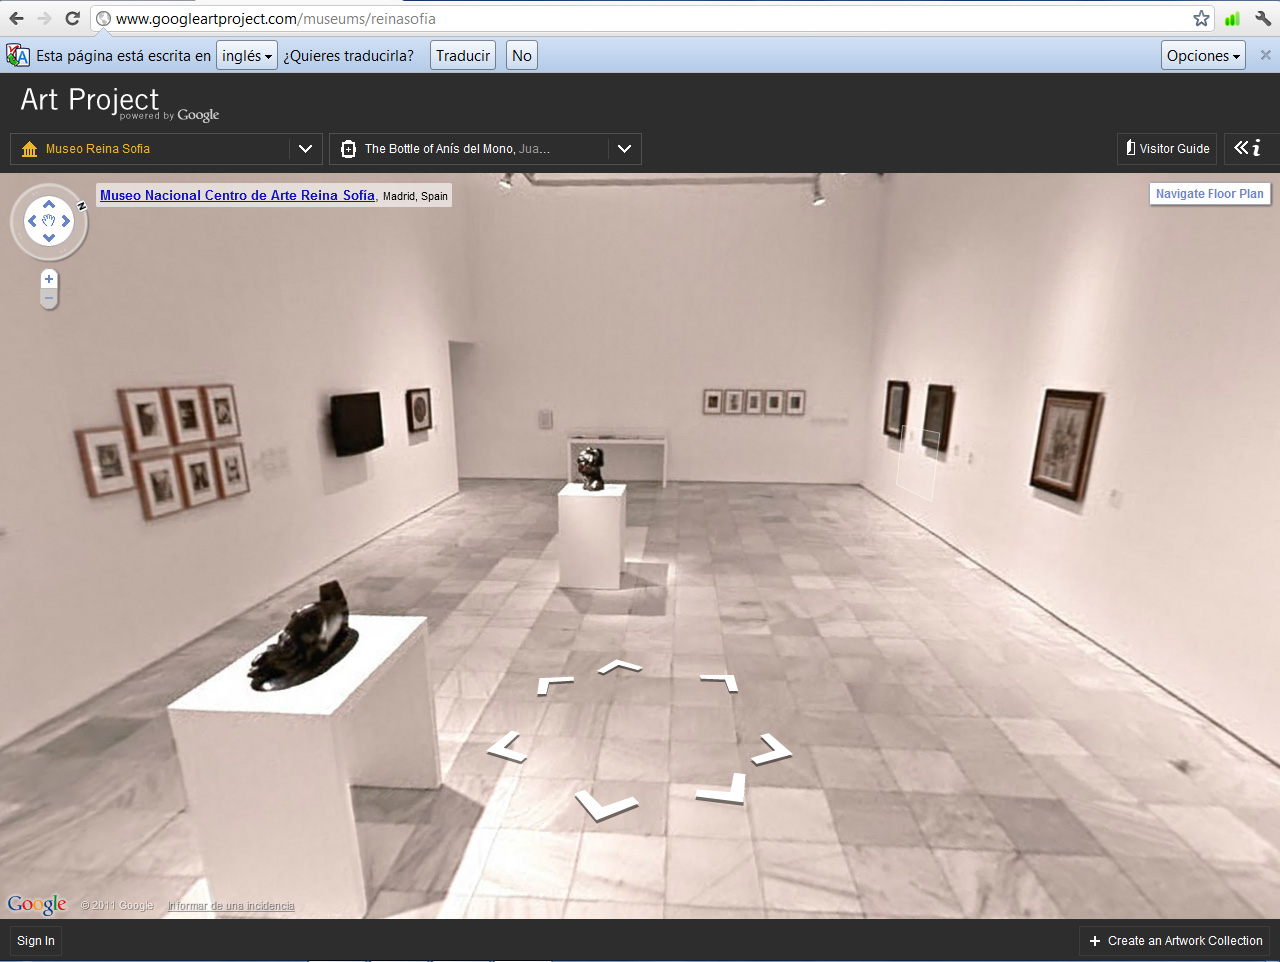This screenshot has width=1280, height=962.
Task: Pan view left with compass left arrow
Action: pos(32,221)
